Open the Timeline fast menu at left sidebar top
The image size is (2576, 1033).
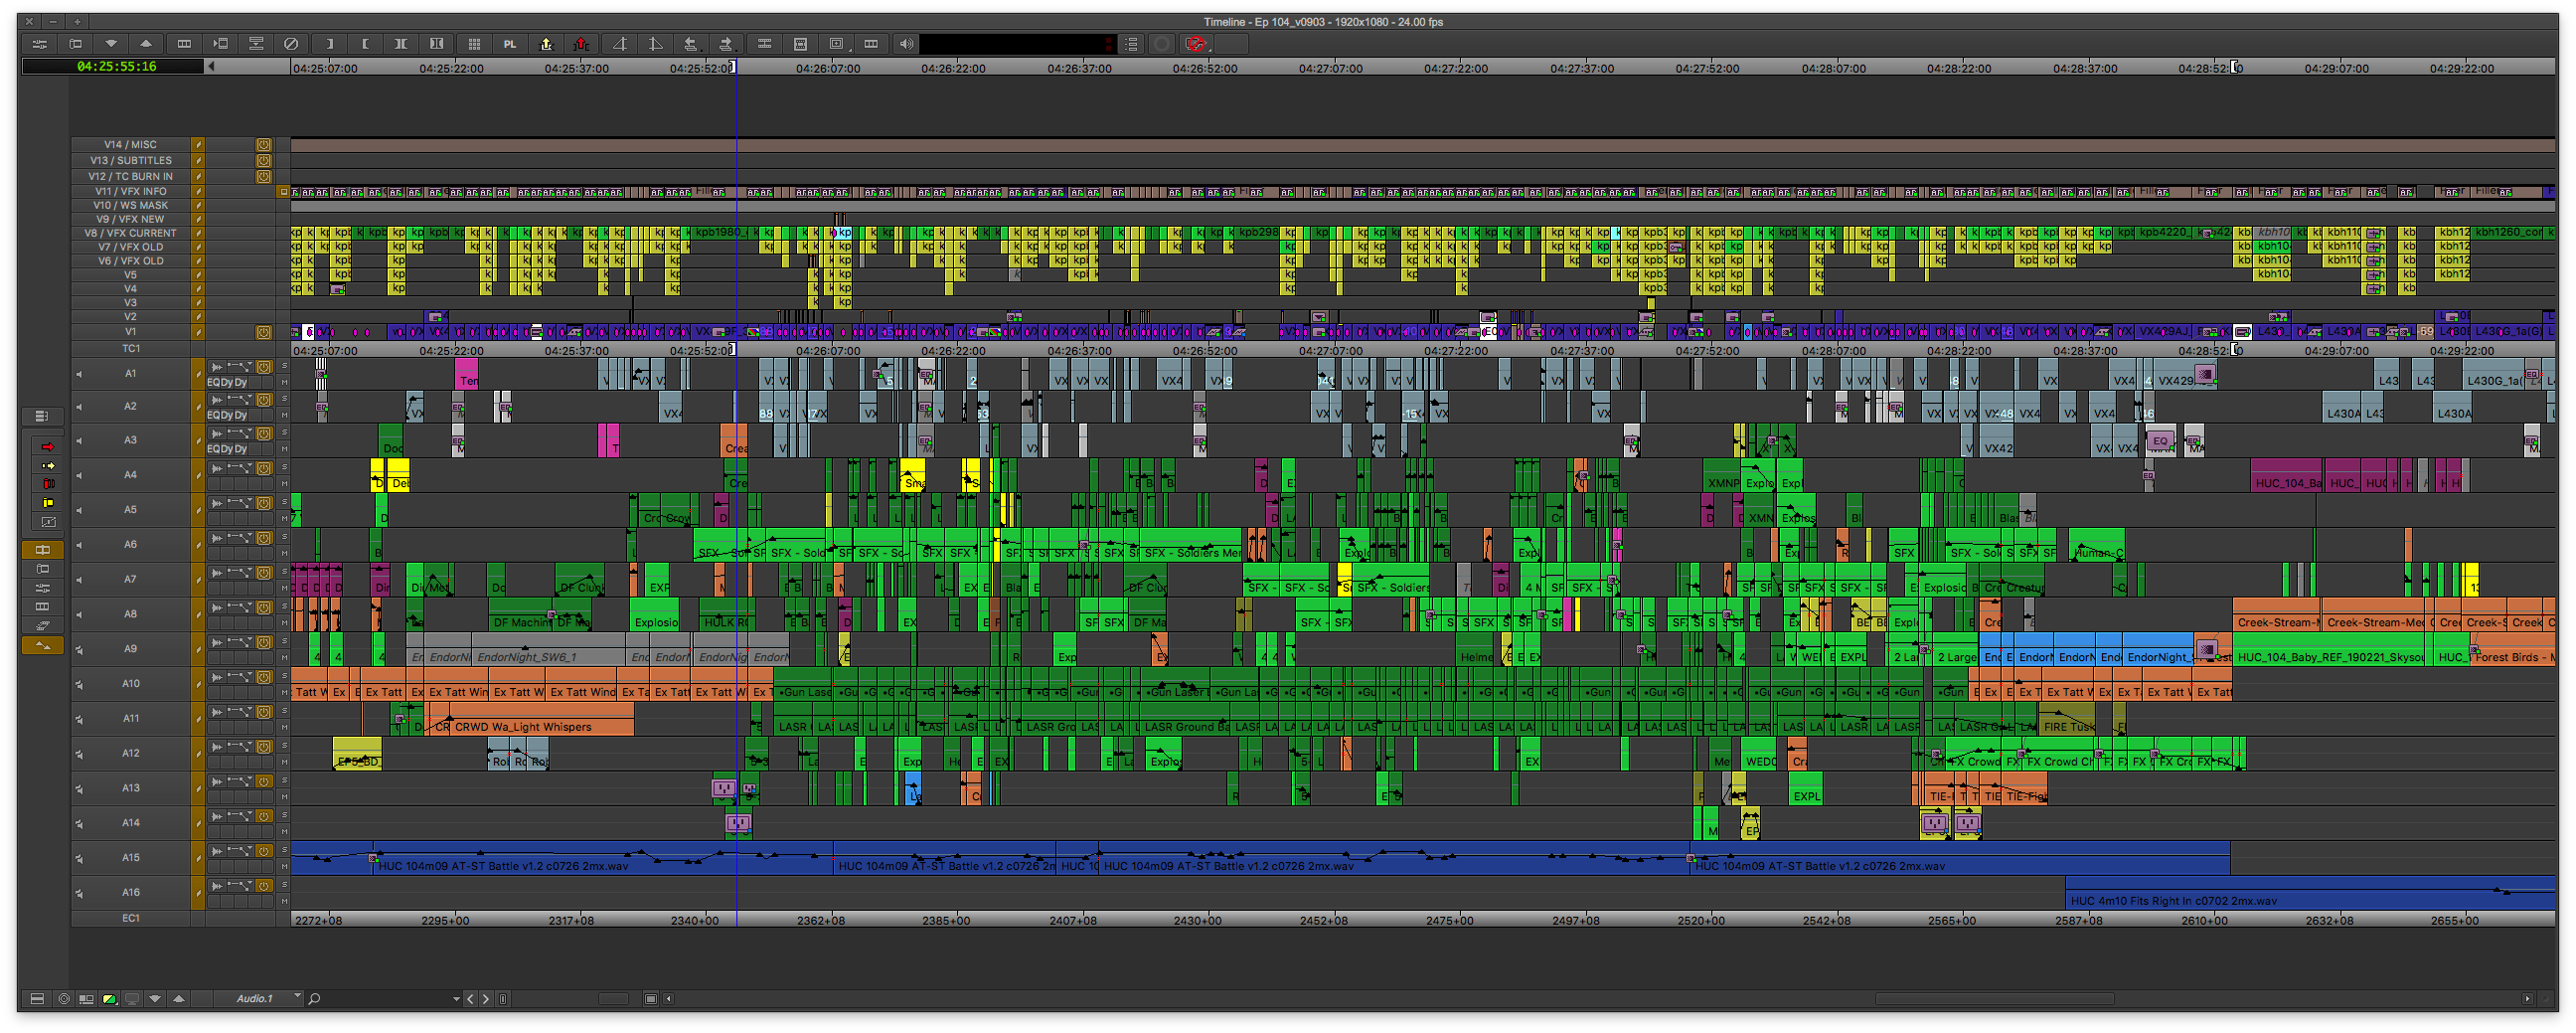click(x=41, y=416)
